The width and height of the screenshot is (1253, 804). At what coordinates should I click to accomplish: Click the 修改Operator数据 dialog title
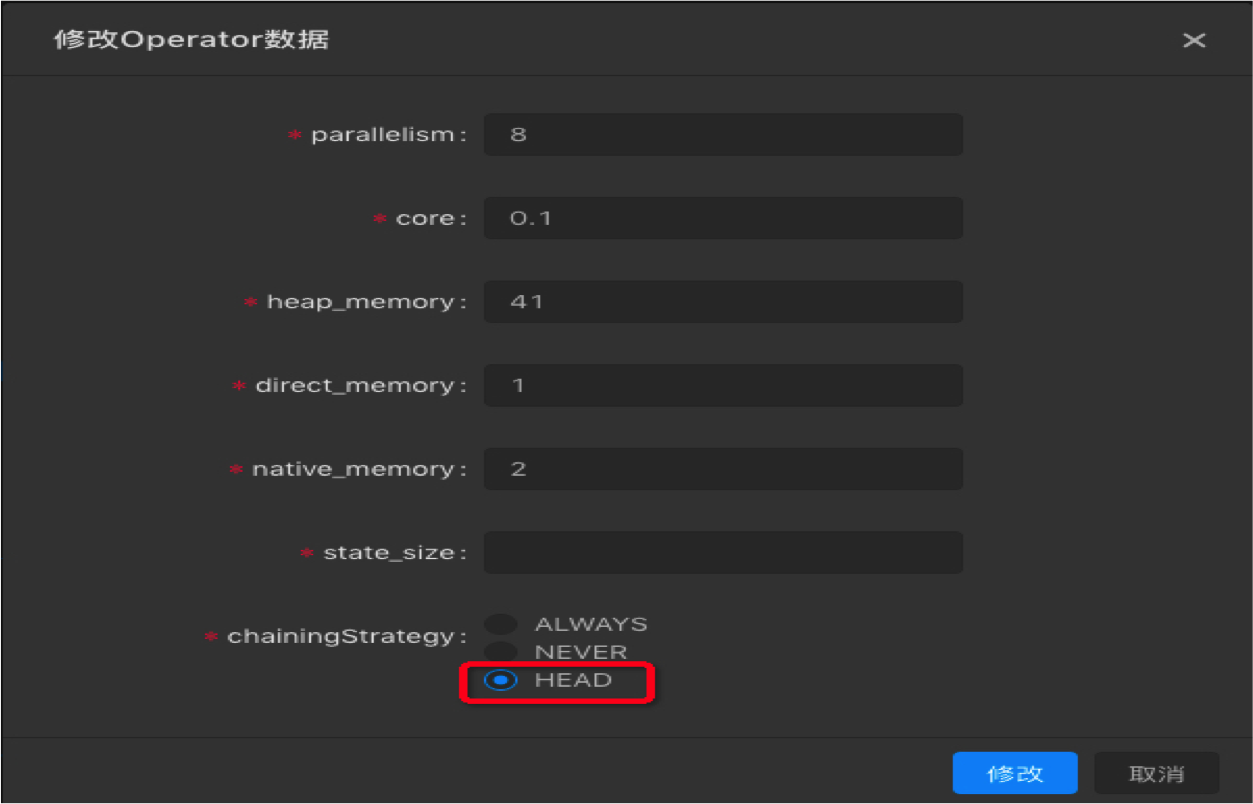191,41
